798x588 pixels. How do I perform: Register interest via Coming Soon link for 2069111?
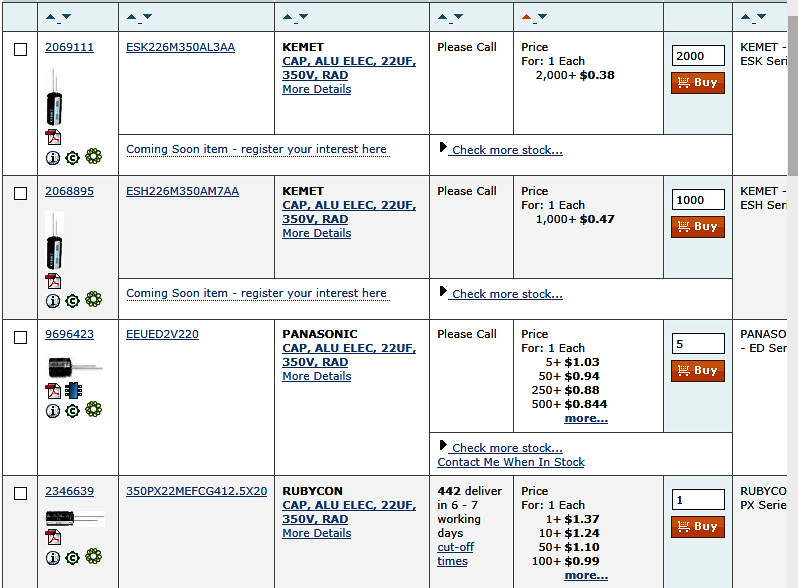coord(256,149)
